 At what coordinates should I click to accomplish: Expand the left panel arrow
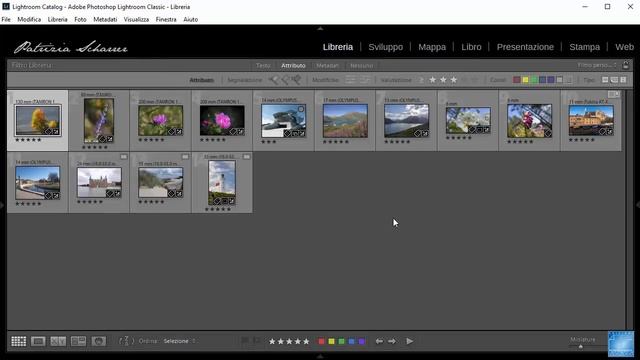point(2,205)
